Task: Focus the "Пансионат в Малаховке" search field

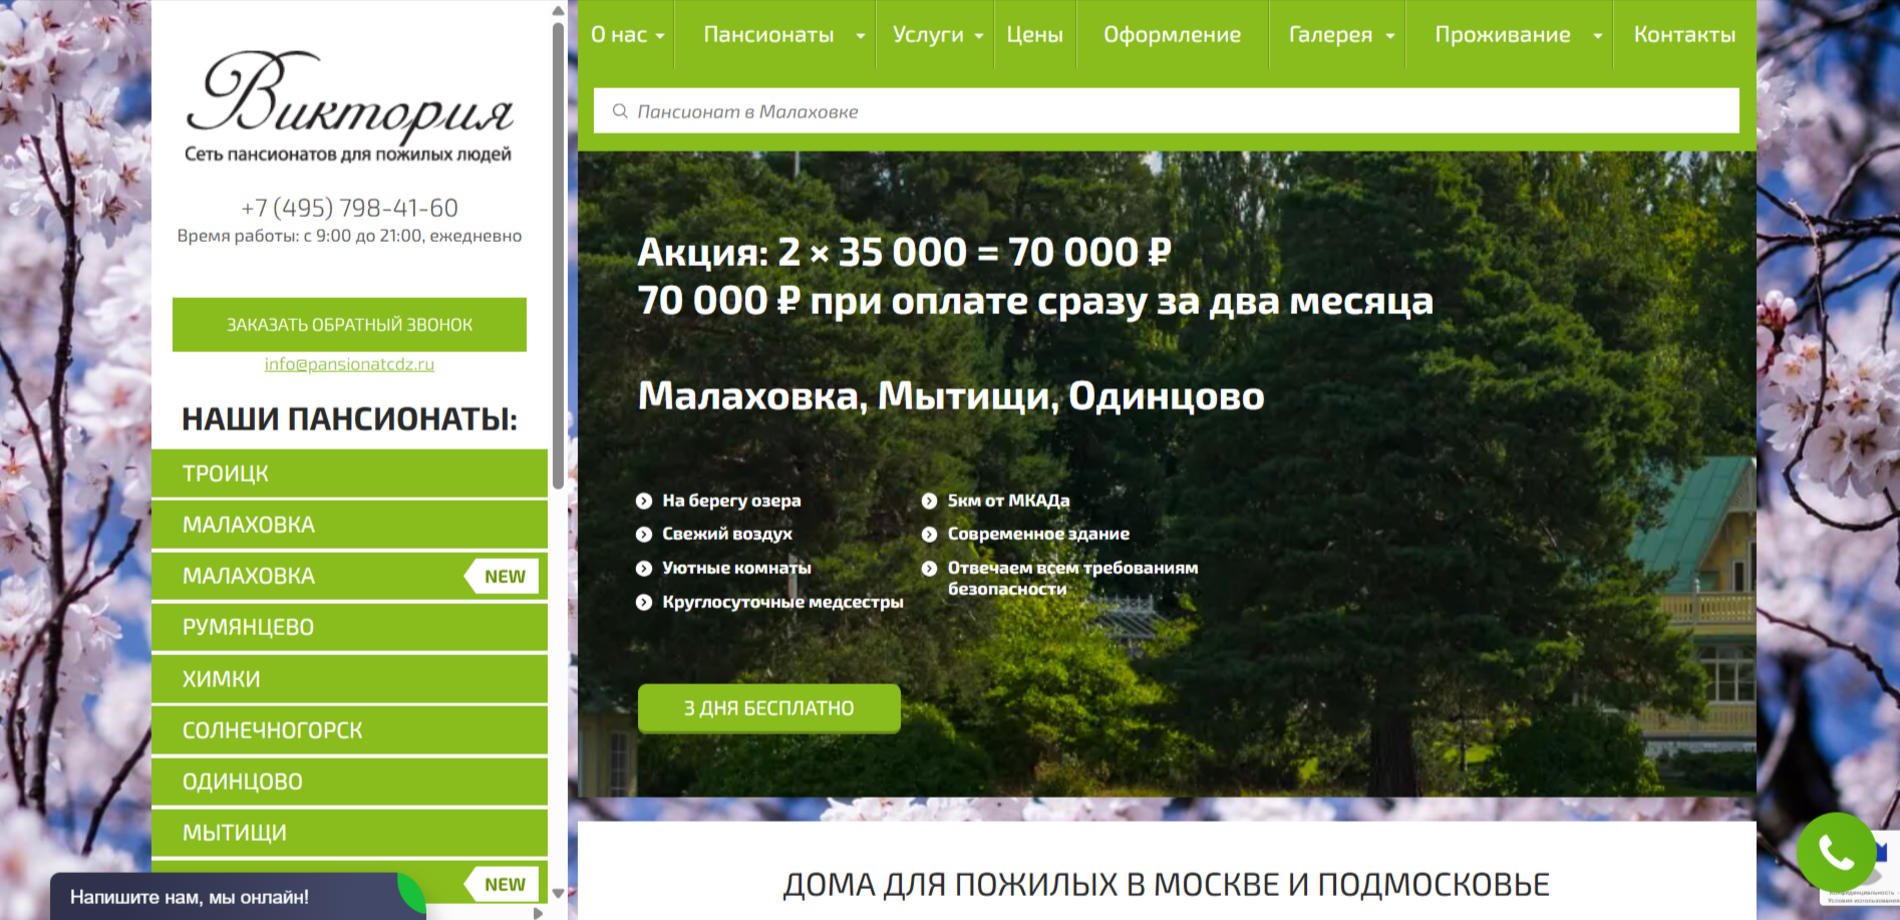Action: 1180,111
